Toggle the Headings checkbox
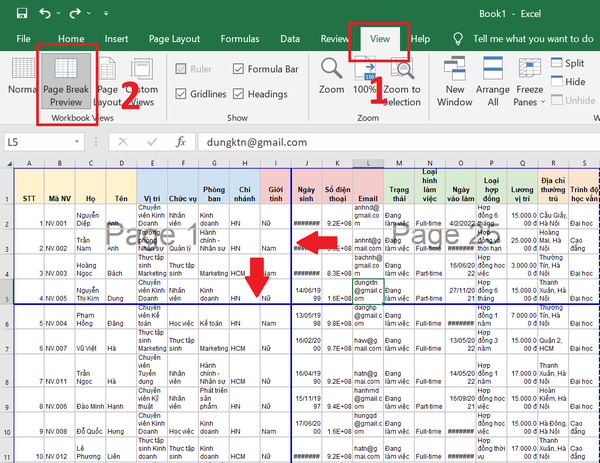 point(260,94)
